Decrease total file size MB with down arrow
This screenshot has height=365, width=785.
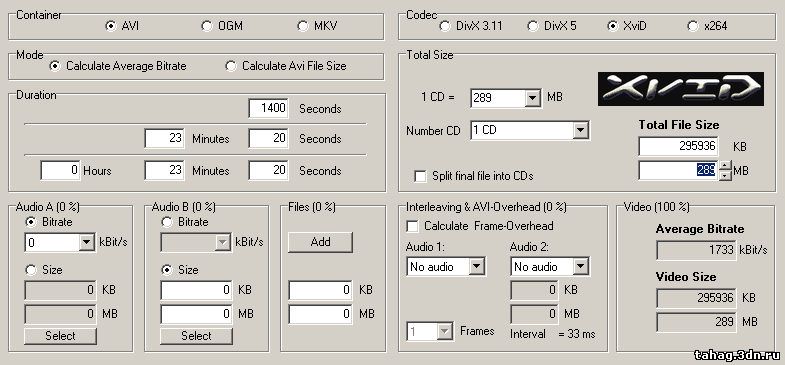click(x=725, y=176)
